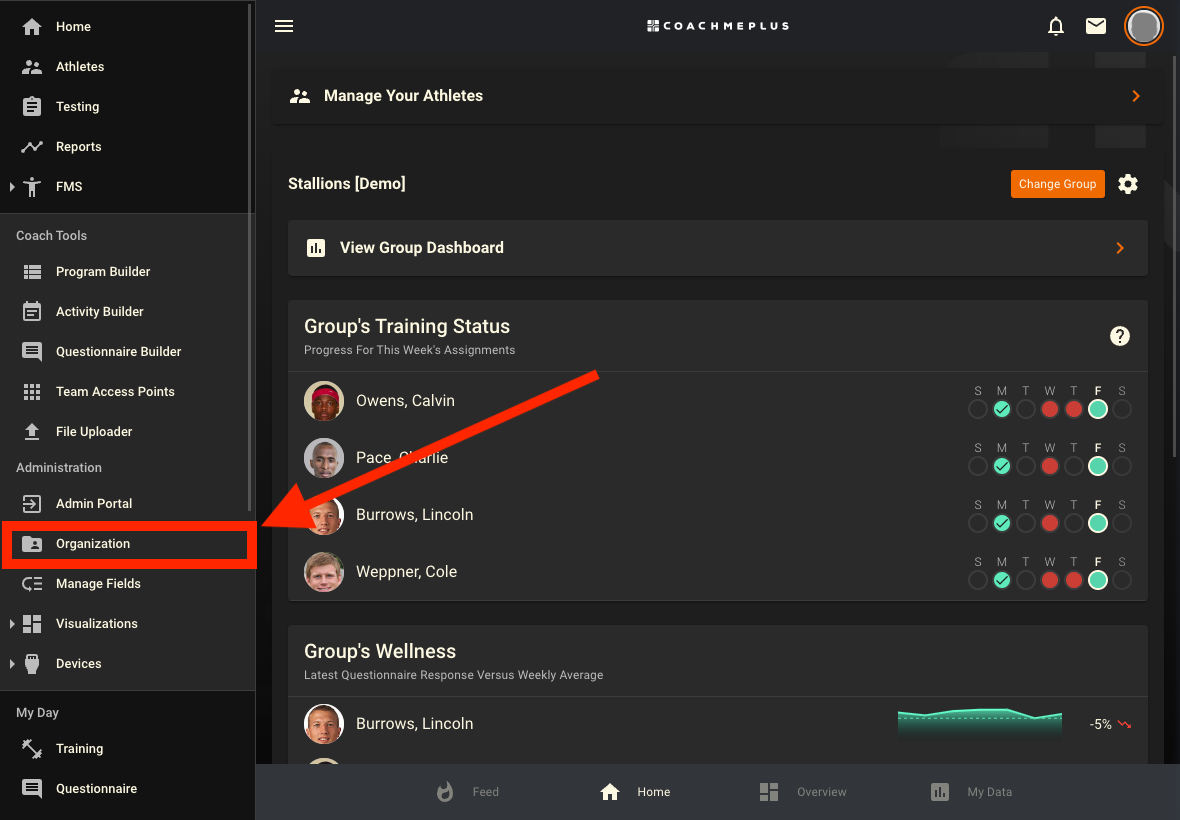Open Team Access Points
1180x820 pixels.
115,391
